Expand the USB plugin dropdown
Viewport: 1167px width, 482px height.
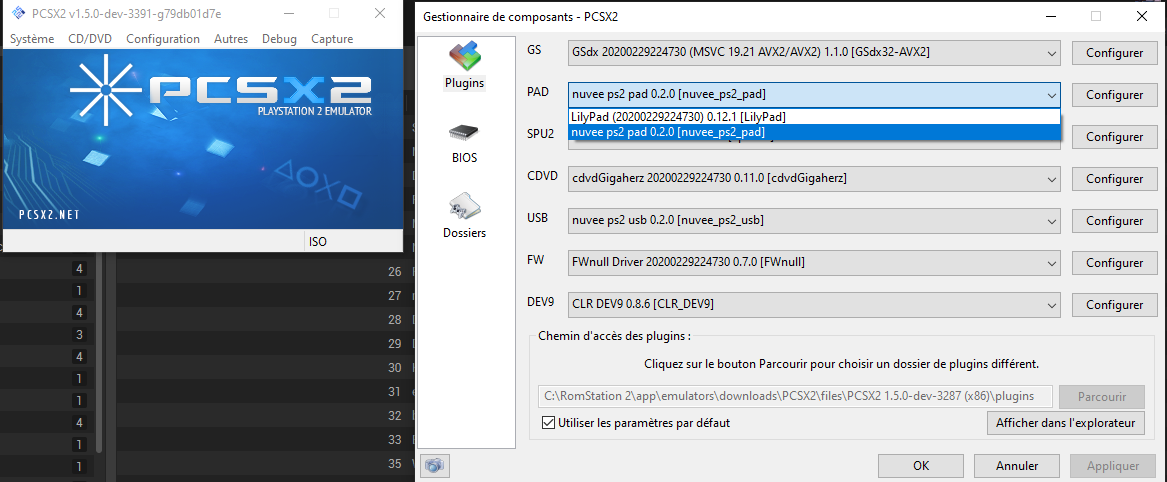1051,221
